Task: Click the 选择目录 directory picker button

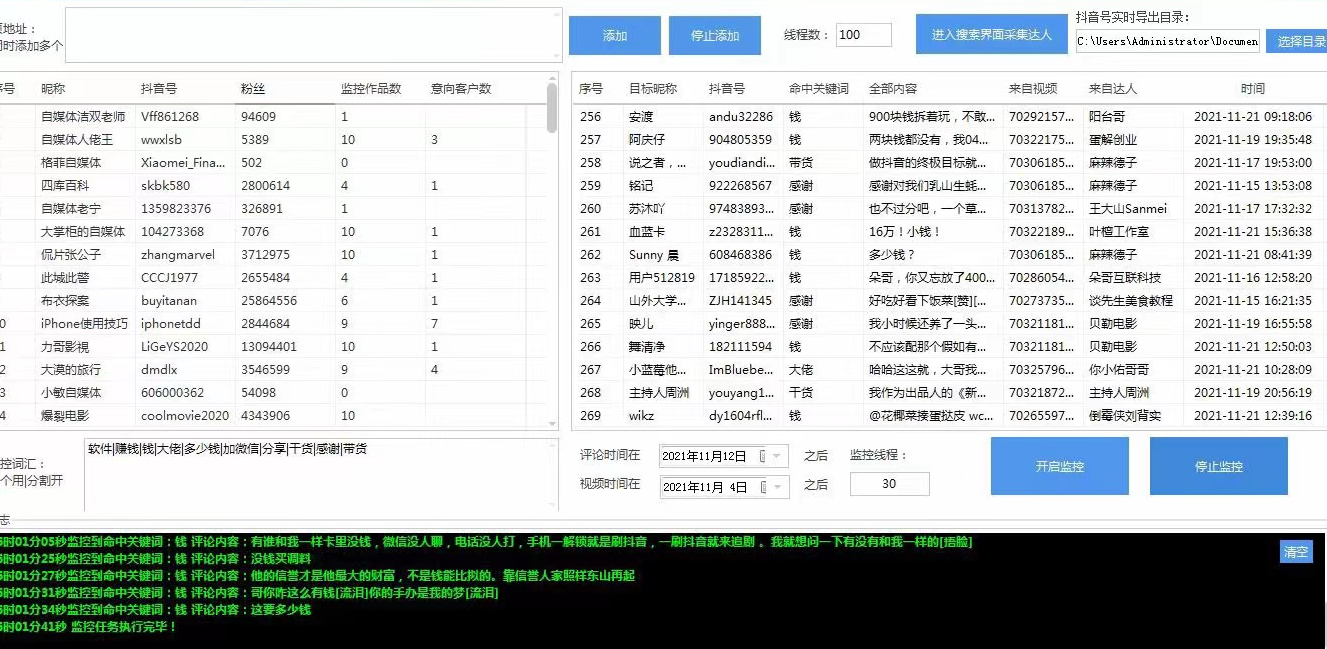Action: [x=1298, y=41]
